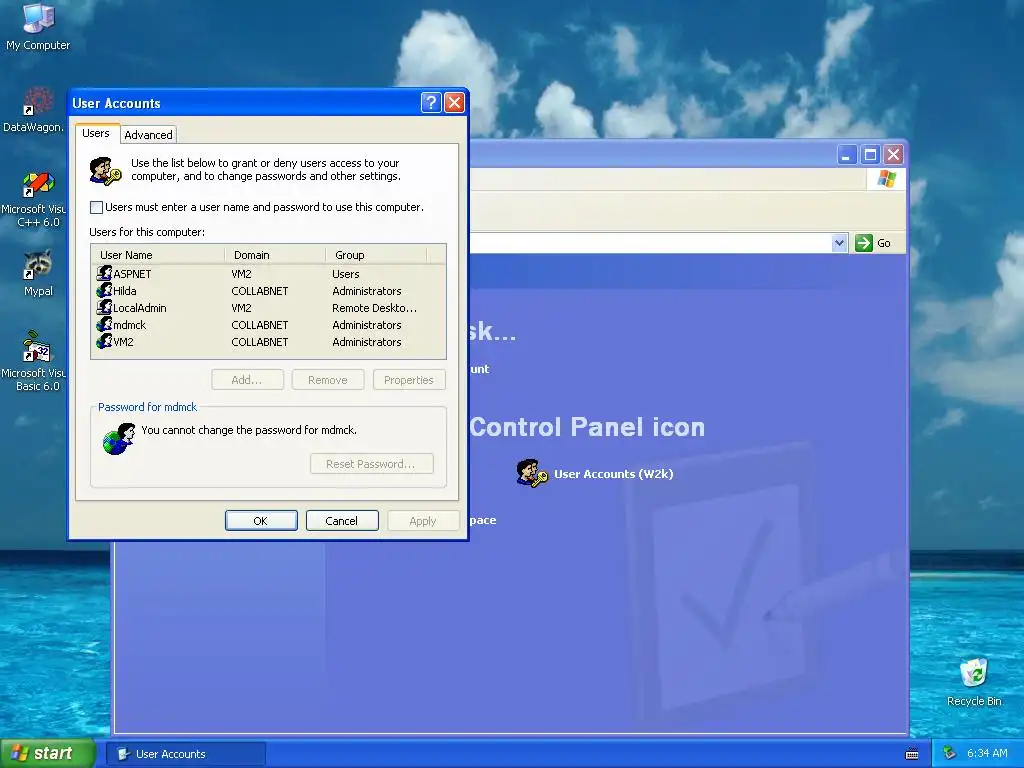Screen dimensions: 1024x768
Task: Click the Domain column header
Action: (275, 255)
